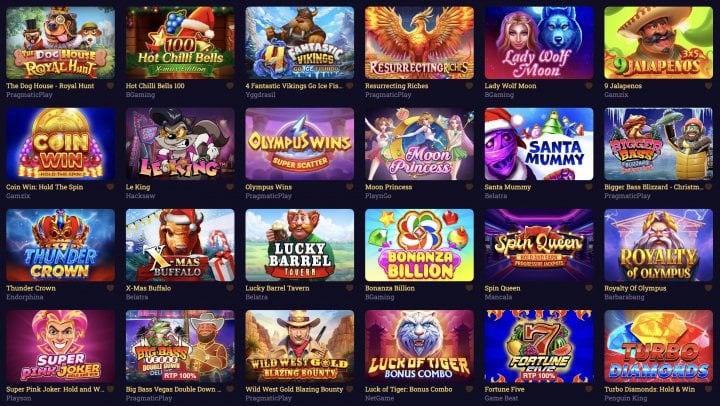Viewport: 720px width, 406px height.
Task: Click heart icon next to Thunder Crown
Action: pyautogui.click(x=110, y=288)
